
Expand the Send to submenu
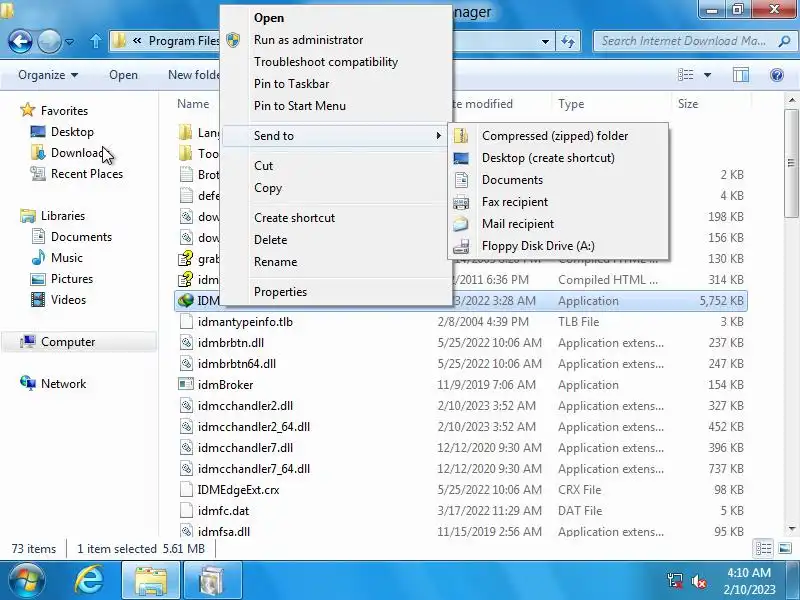[334, 136]
